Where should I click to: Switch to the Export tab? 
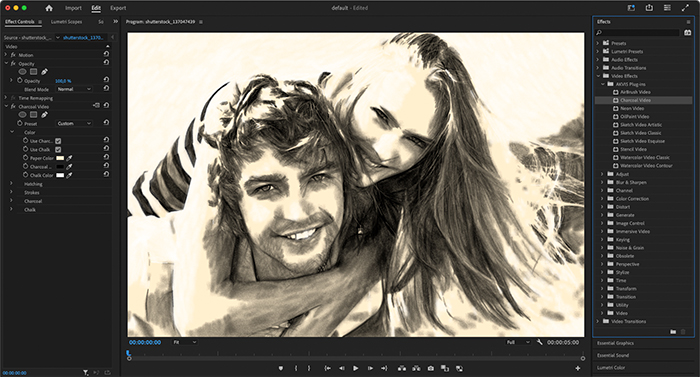pos(118,8)
